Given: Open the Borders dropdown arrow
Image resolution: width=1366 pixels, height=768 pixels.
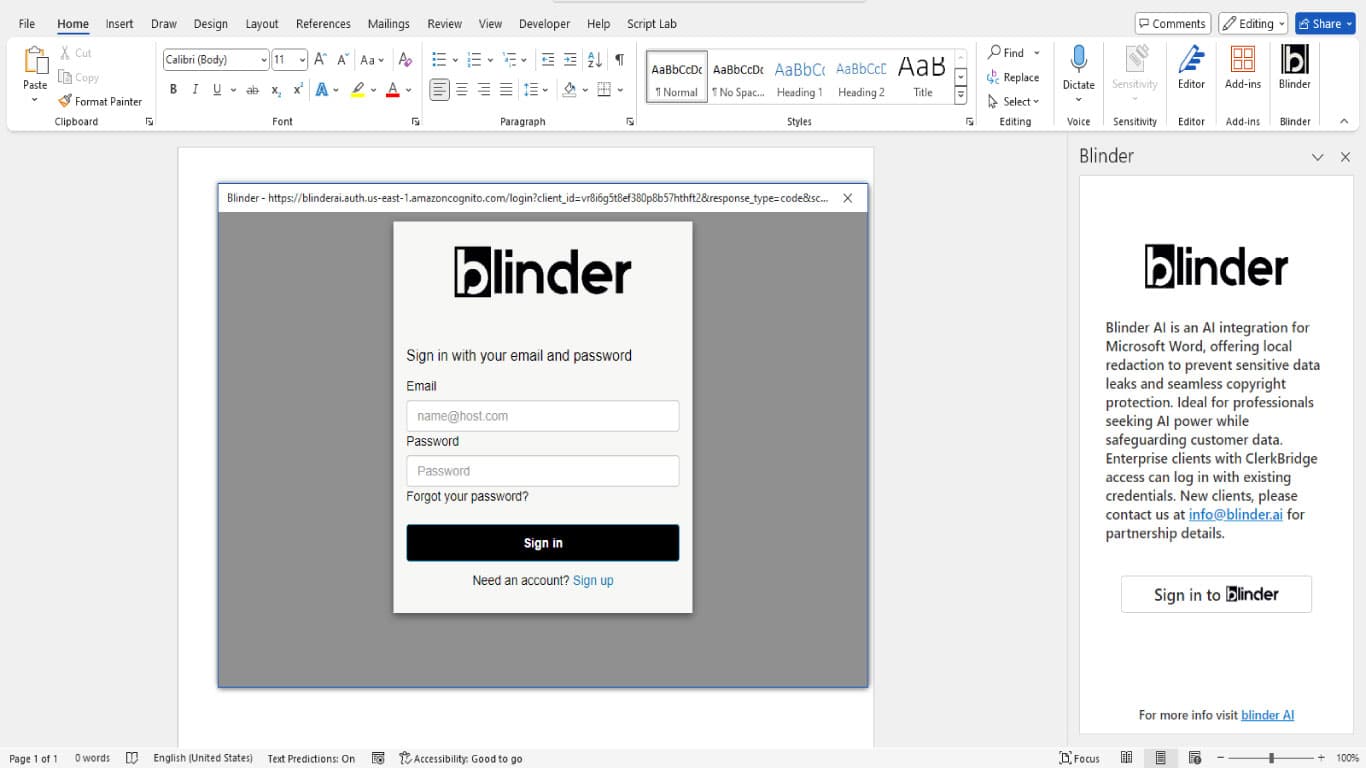Looking at the screenshot, I should pyautogui.click(x=621, y=90).
